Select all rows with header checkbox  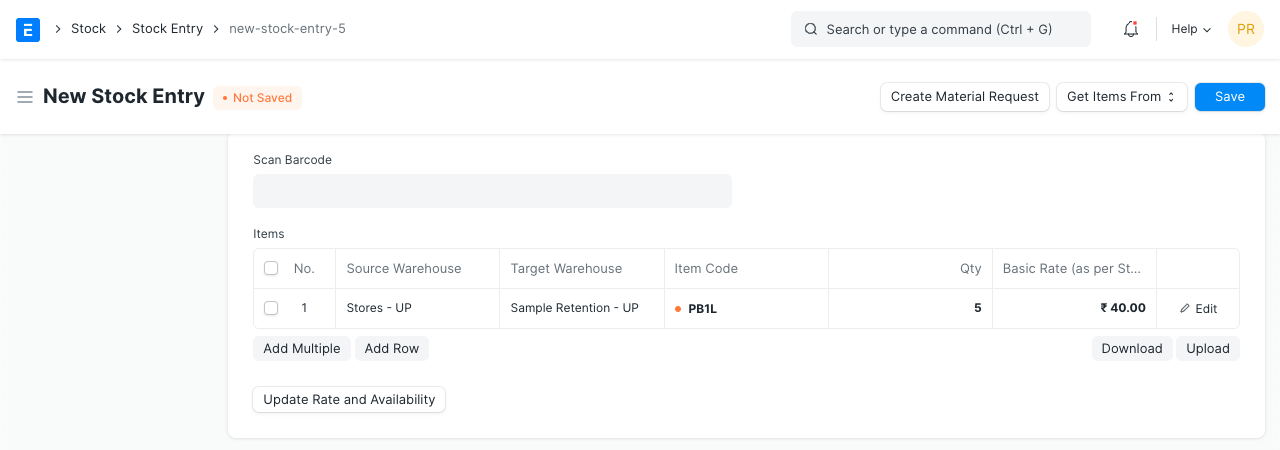(x=271, y=269)
